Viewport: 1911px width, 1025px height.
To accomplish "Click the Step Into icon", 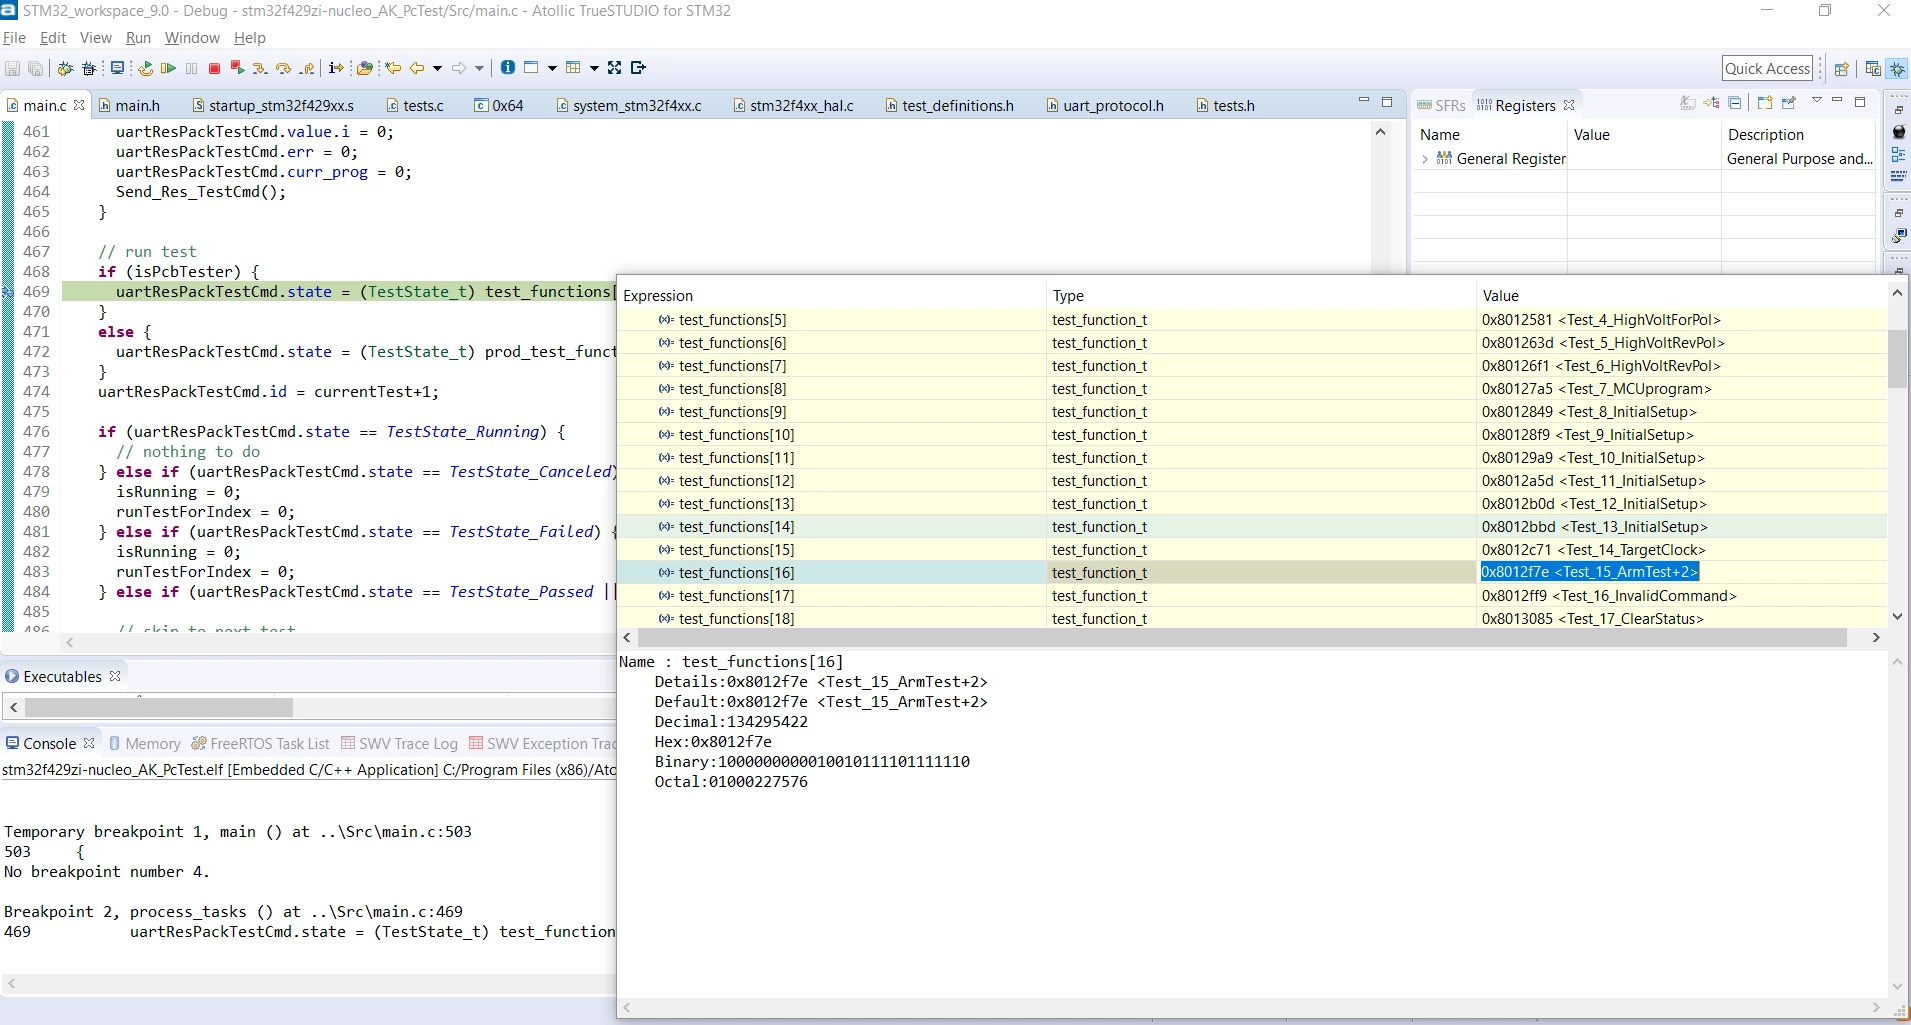I will [260, 68].
